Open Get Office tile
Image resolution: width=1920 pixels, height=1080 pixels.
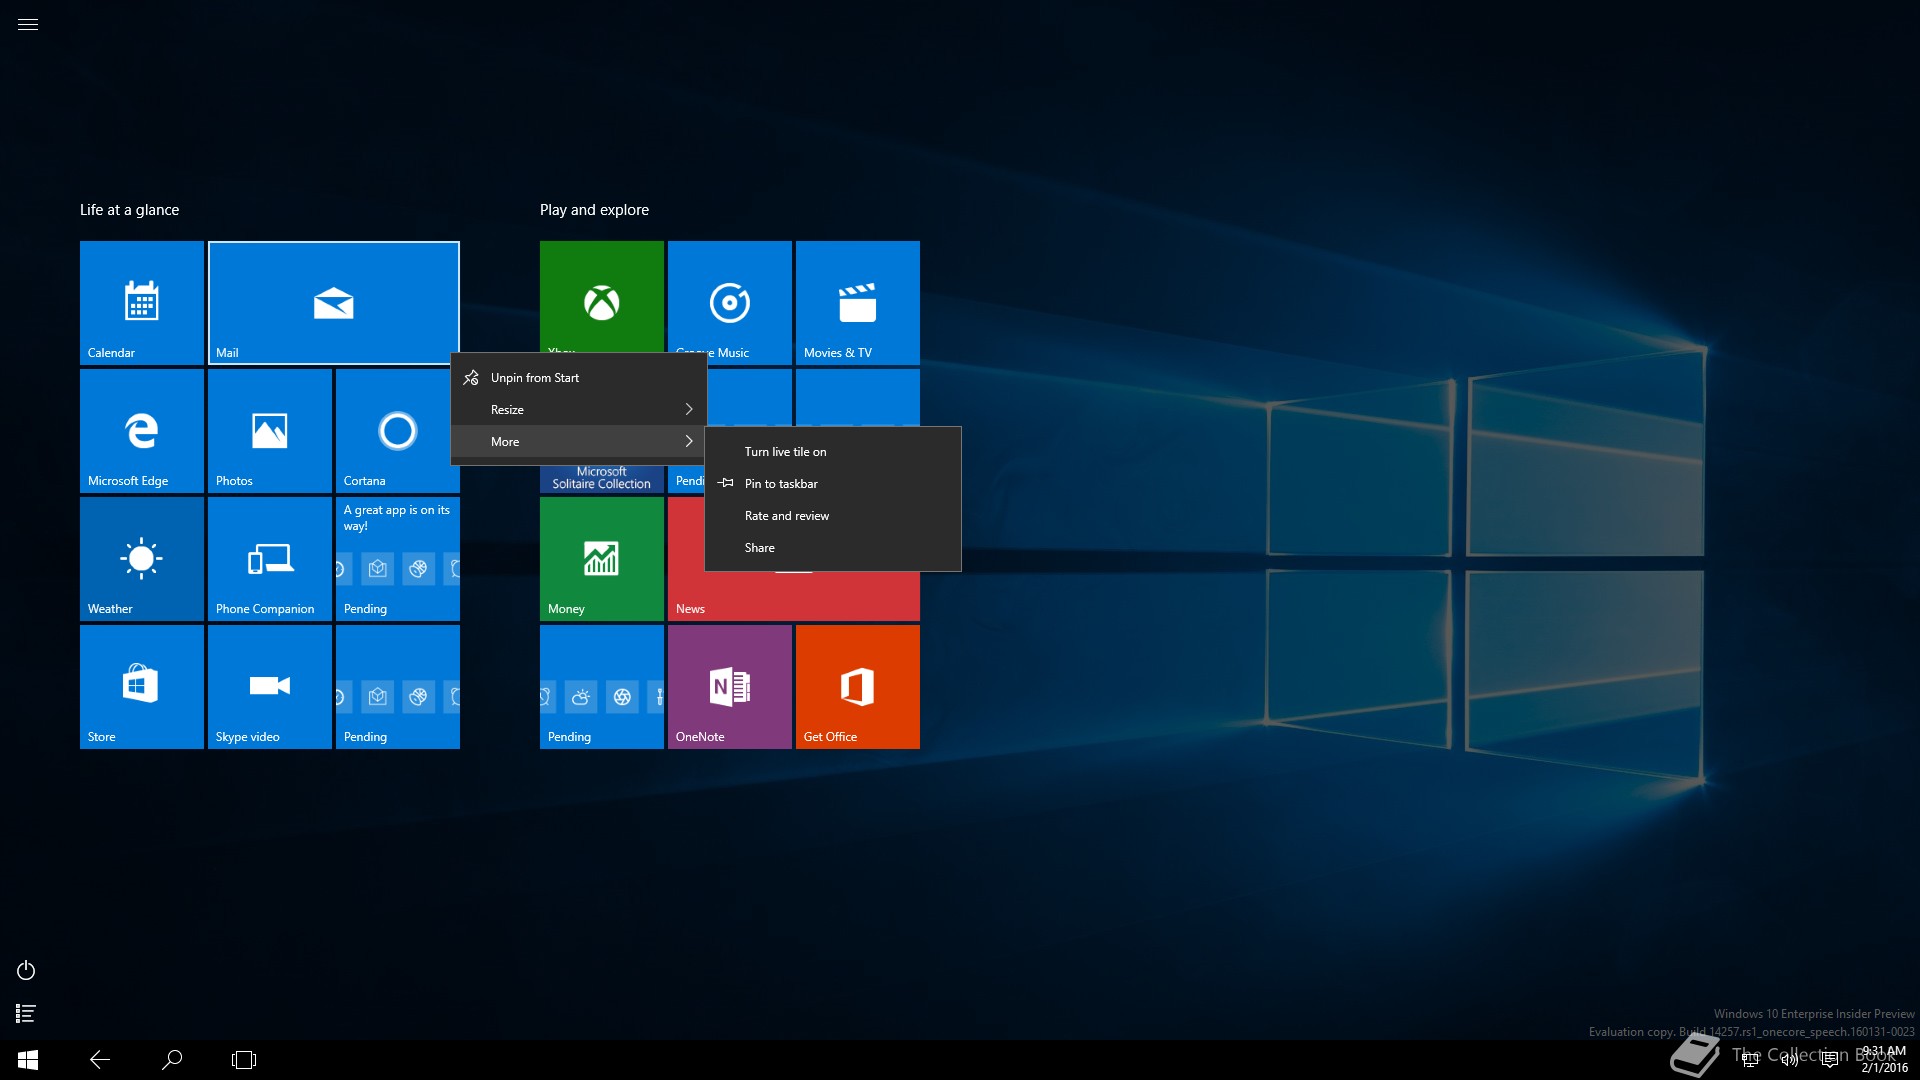pyautogui.click(x=858, y=687)
